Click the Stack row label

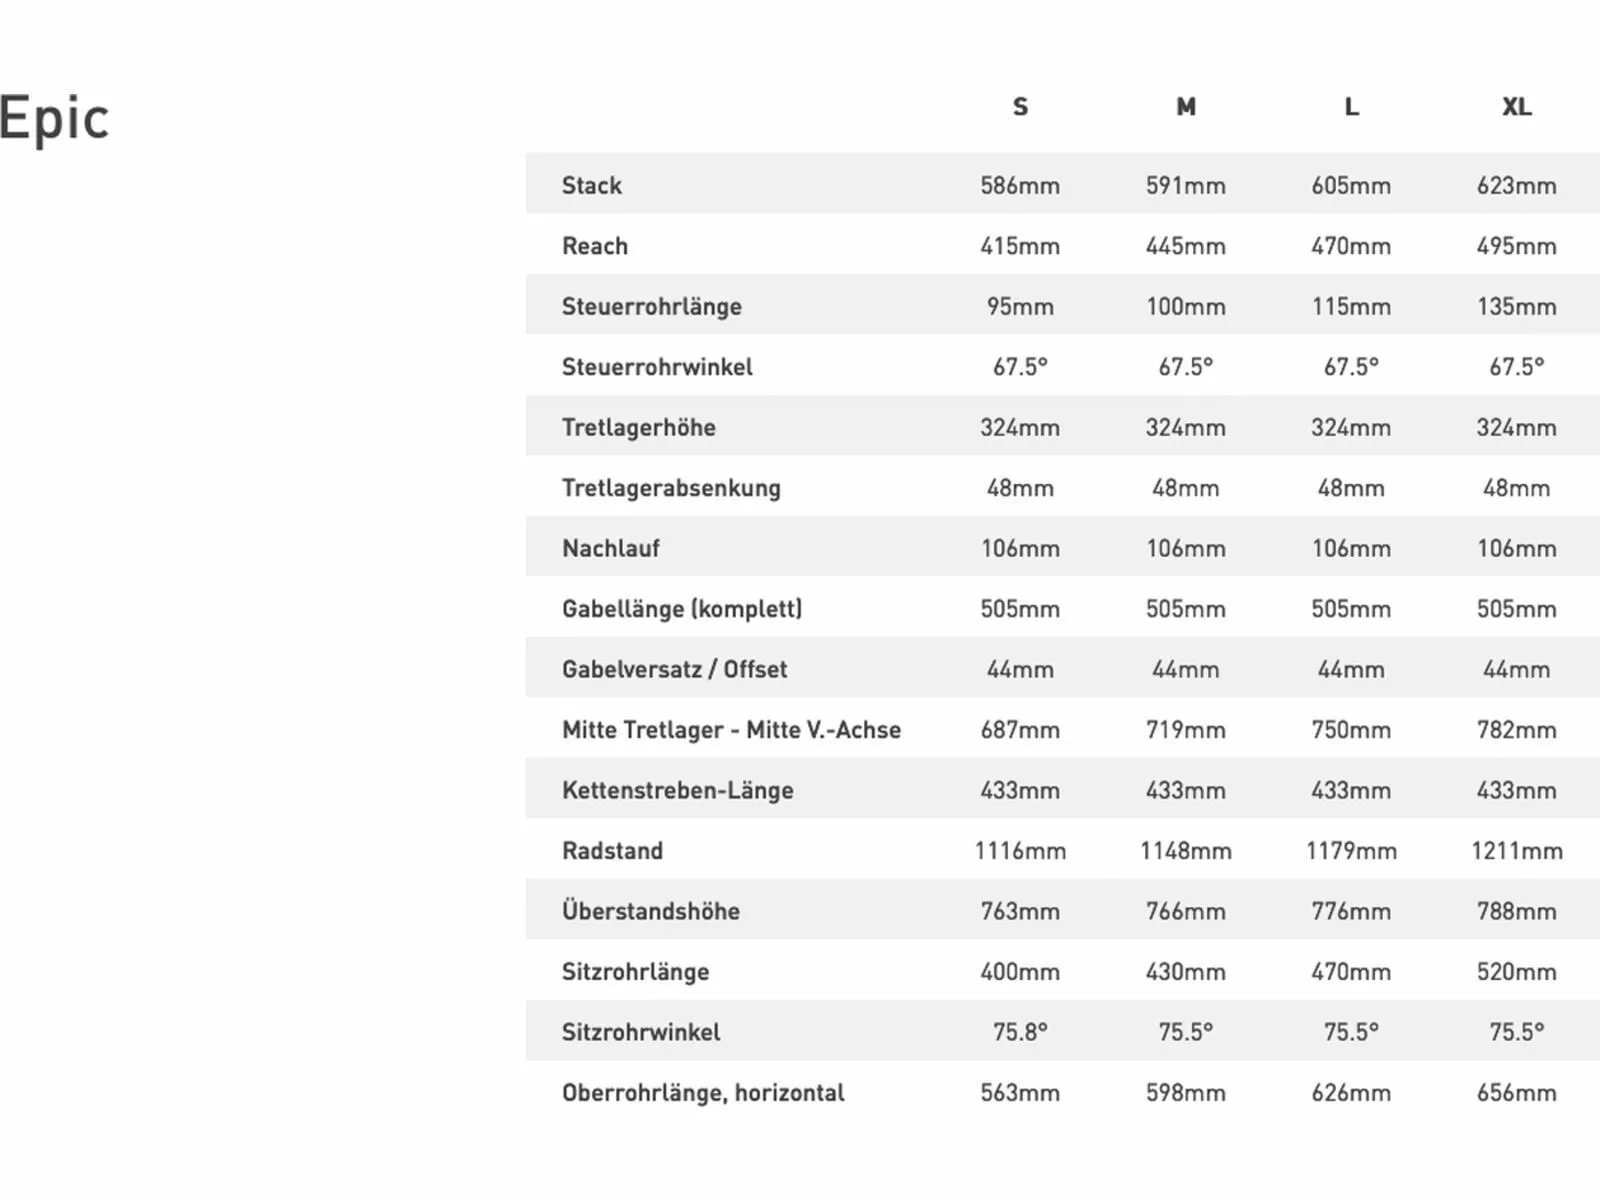pyautogui.click(x=592, y=185)
